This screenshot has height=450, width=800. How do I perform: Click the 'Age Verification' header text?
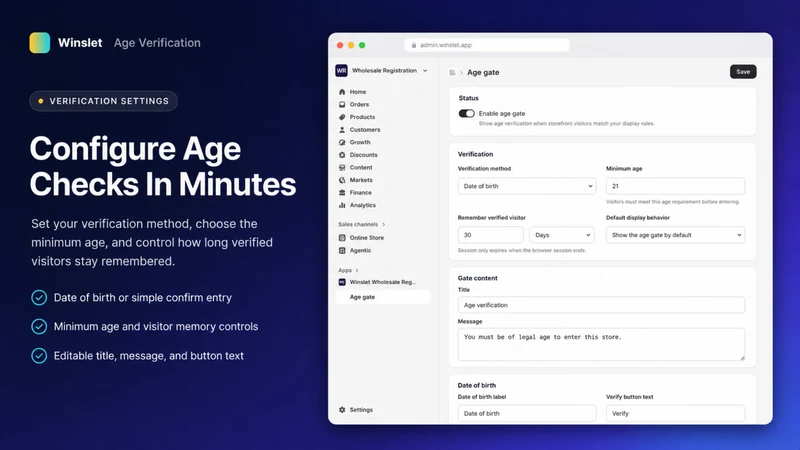[x=157, y=43]
